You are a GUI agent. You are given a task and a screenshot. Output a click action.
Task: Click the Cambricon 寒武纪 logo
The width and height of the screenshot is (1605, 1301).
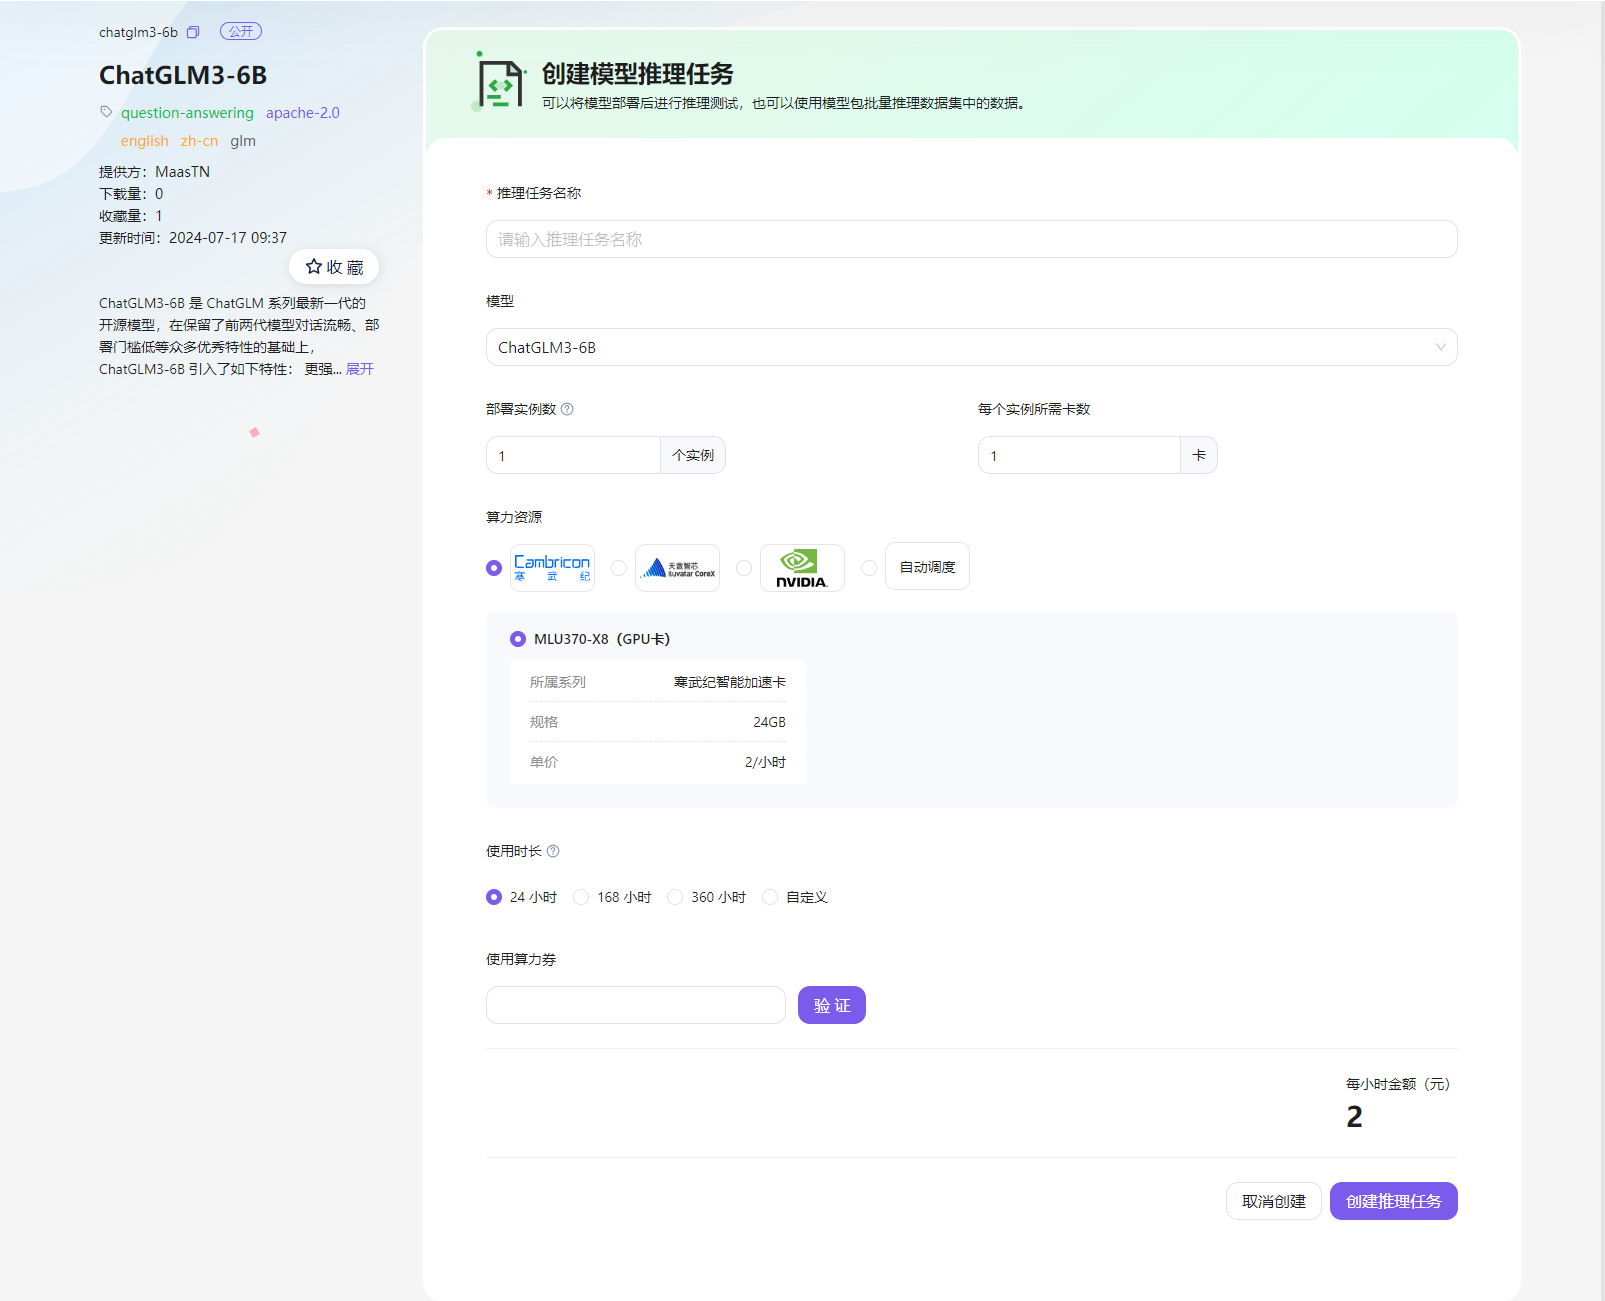(x=552, y=568)
